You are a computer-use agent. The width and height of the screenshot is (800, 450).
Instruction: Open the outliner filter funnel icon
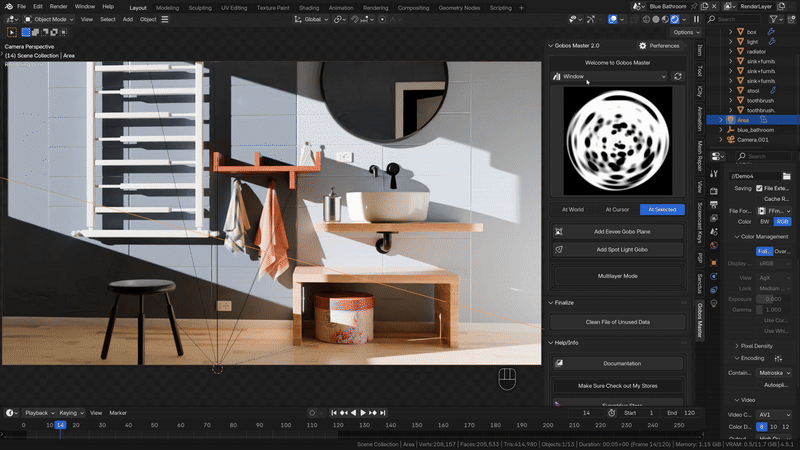coord(773,19)
